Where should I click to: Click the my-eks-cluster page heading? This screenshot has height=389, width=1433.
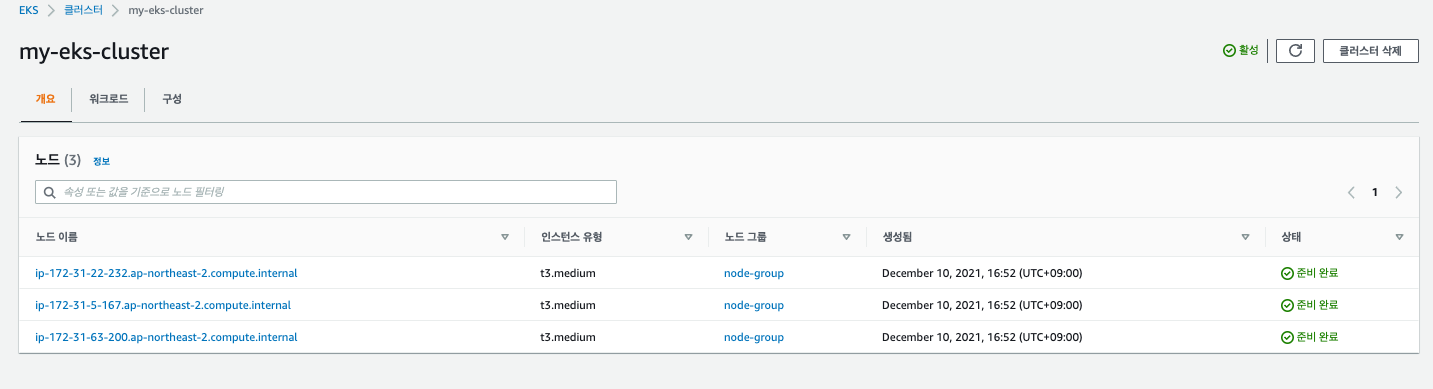pyautogui.click(x=95, y=52)
